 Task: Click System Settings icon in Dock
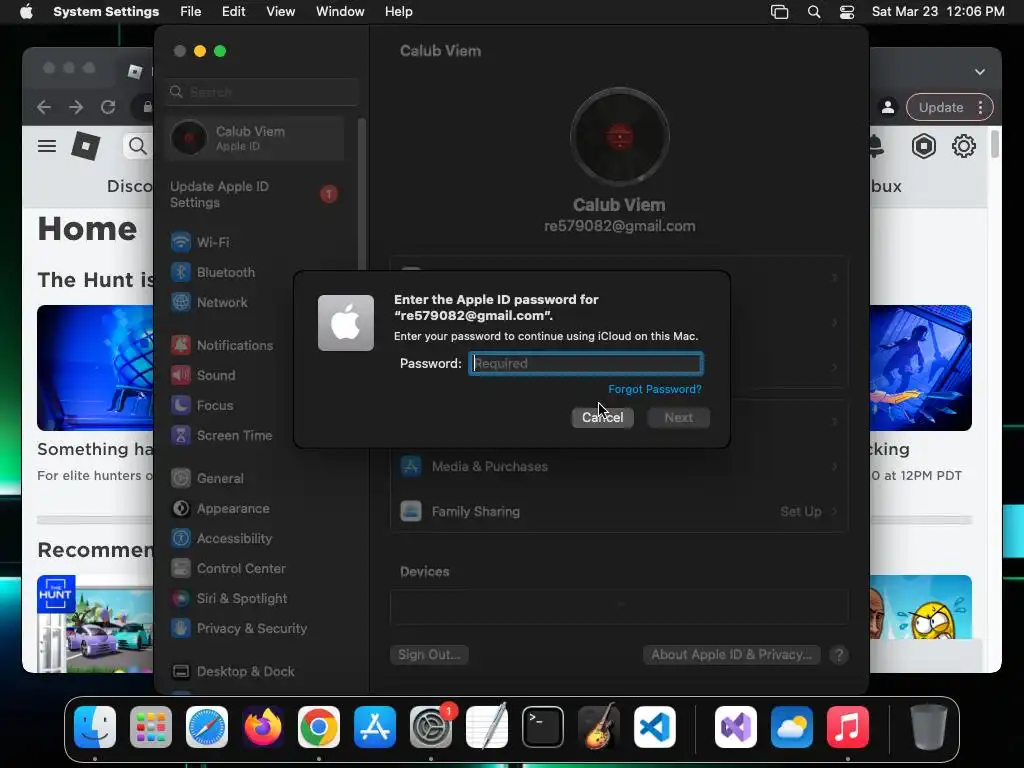pyautogui.click(x=431, y=727)
